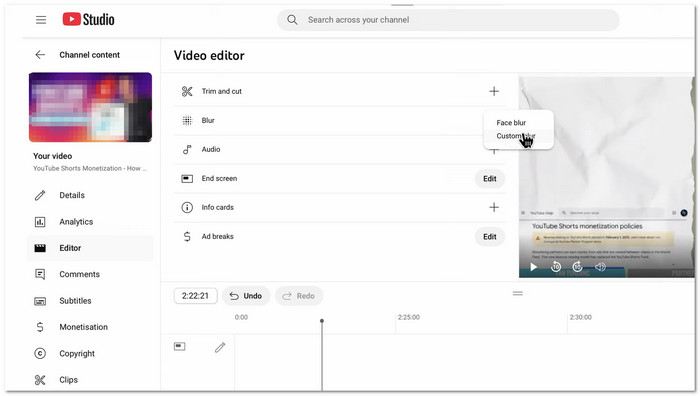Edit the End screen
This screenshot has width=700, height=396.
pyautogui.click(x=490, y=179)
